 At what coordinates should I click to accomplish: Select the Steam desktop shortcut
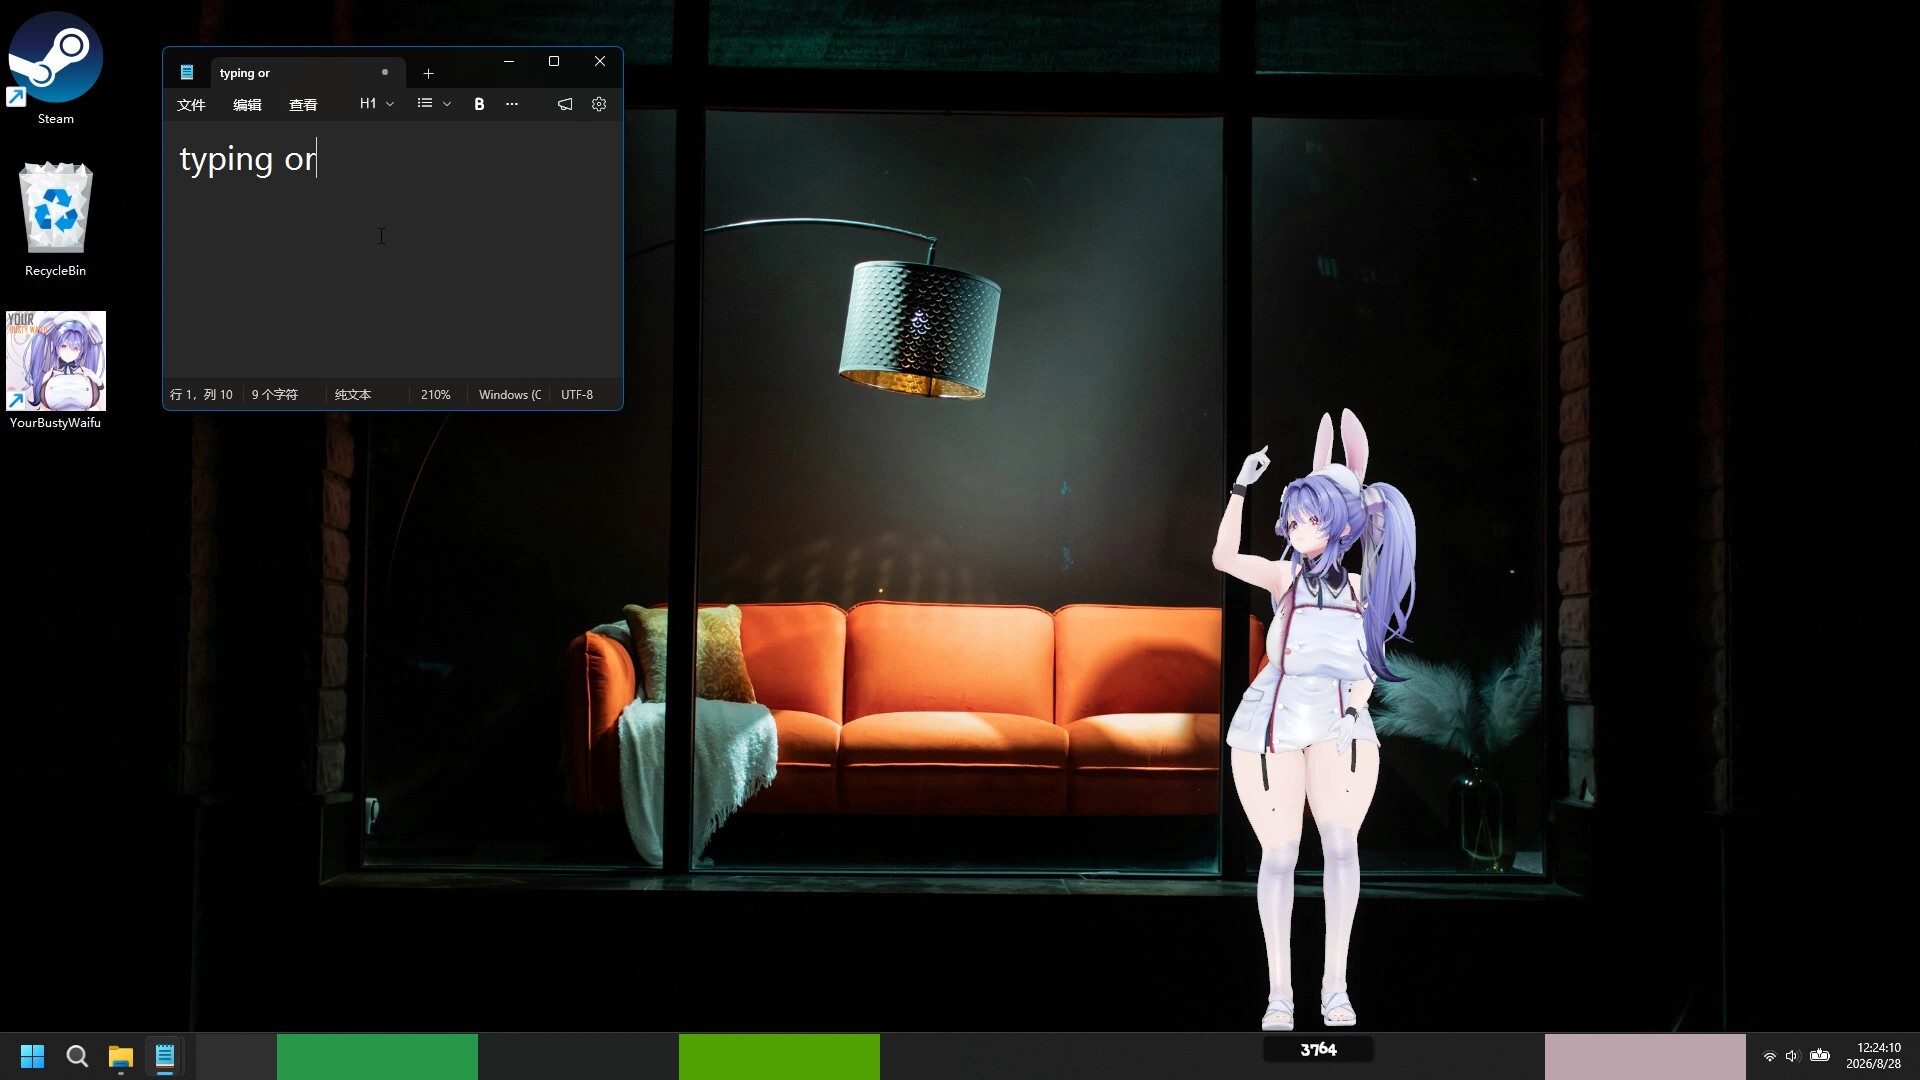55,68
